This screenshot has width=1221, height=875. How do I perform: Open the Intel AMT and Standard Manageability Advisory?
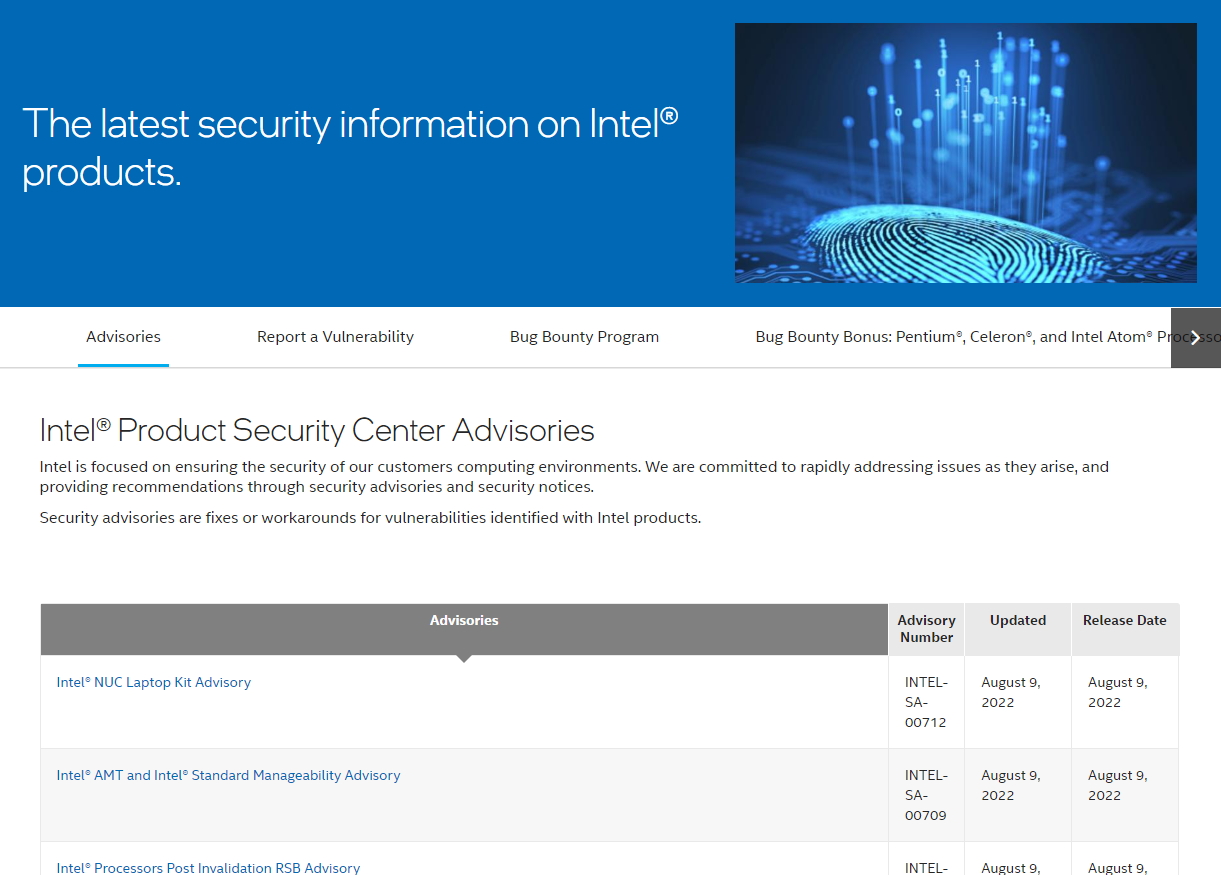click(228, 775)
